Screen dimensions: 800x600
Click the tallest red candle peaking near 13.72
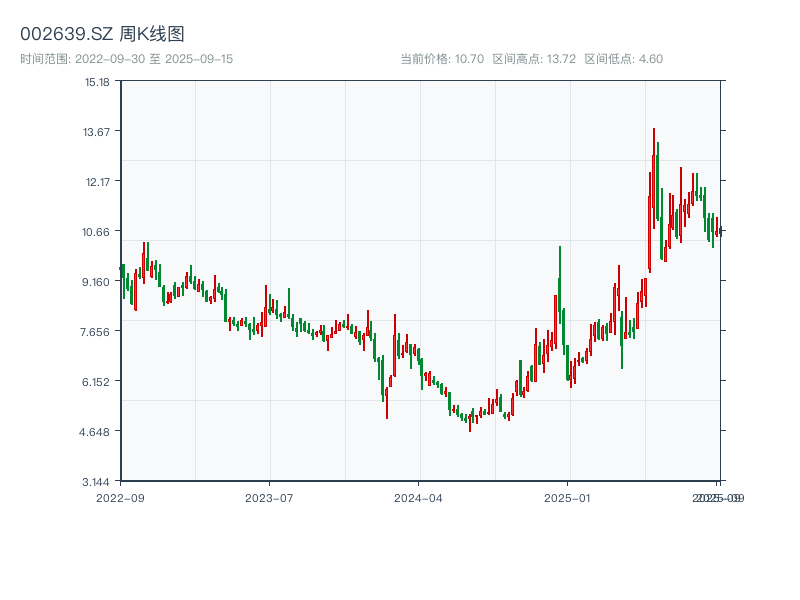click(654, 179)
